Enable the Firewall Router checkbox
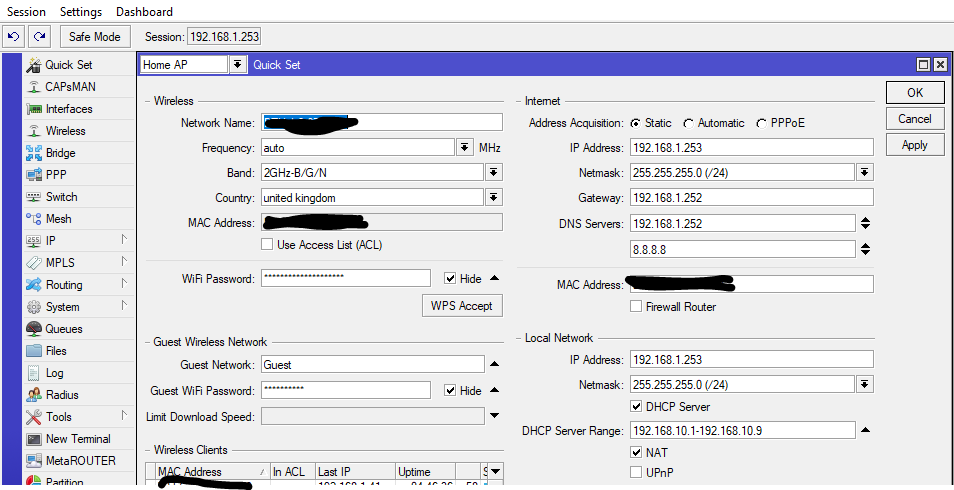Viewport: 954px width, 490px height. pos(636,307)
